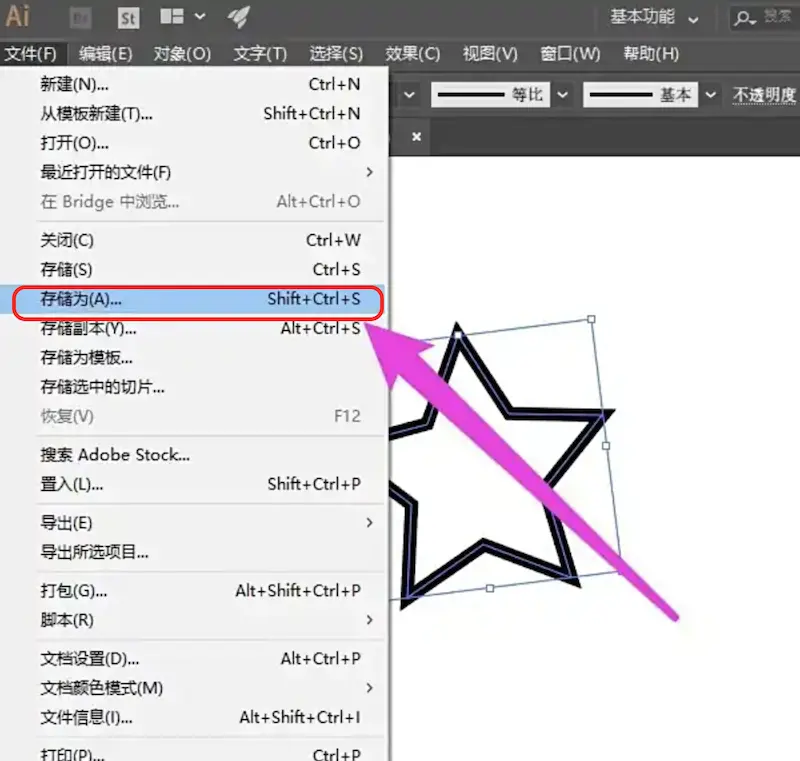Close the document tab with X
Viewport: 800px width, 761px height.
click(417, 136)
